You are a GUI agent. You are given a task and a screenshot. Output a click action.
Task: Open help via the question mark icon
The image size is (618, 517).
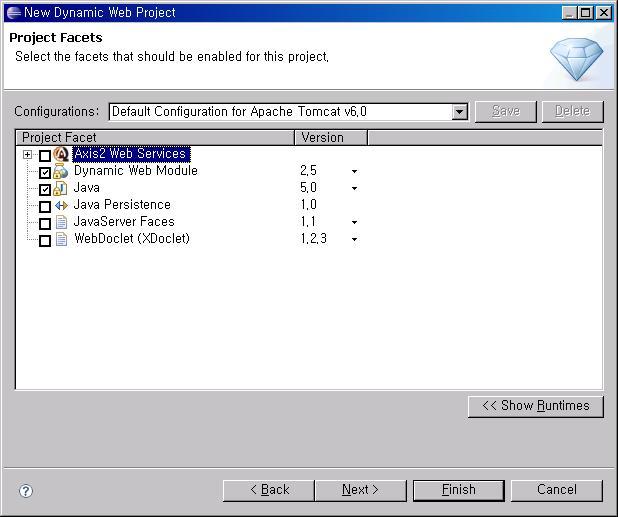26,491
